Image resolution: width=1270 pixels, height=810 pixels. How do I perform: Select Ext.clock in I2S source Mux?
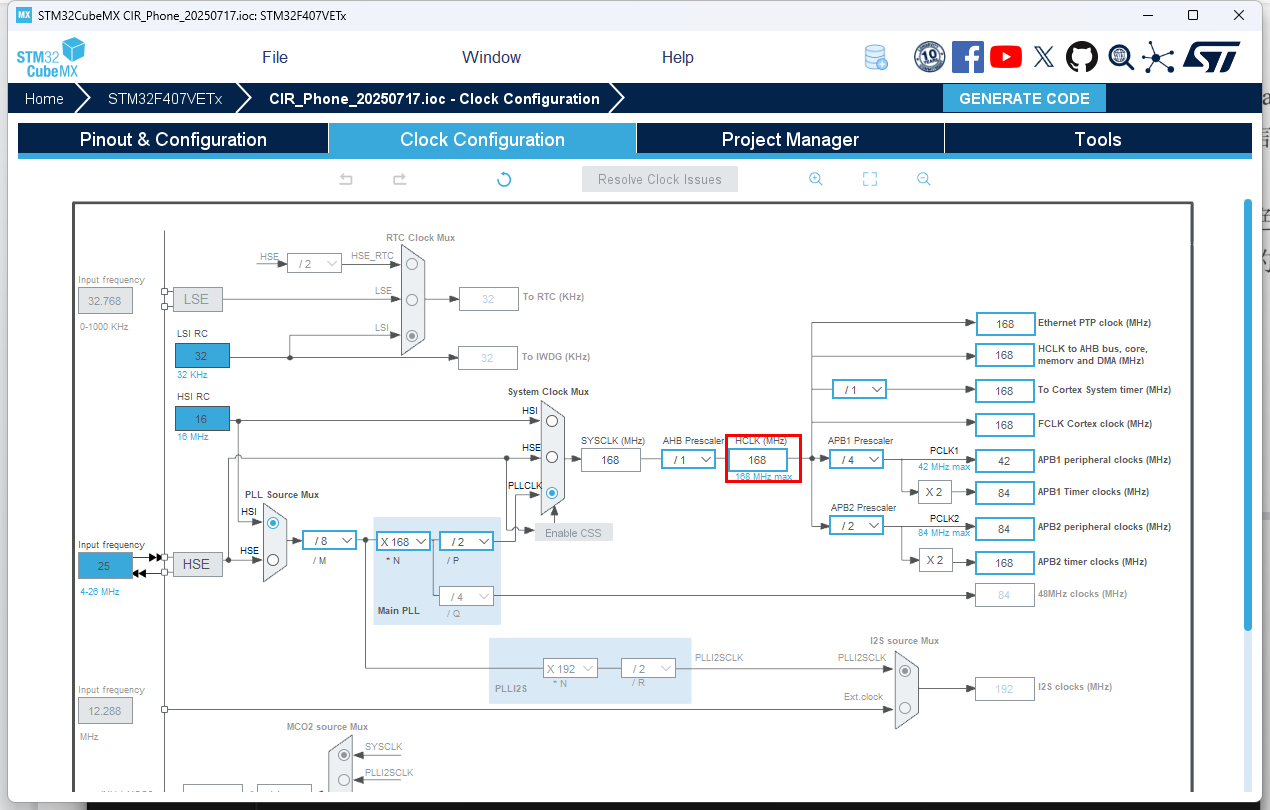(x=905, y=708)
